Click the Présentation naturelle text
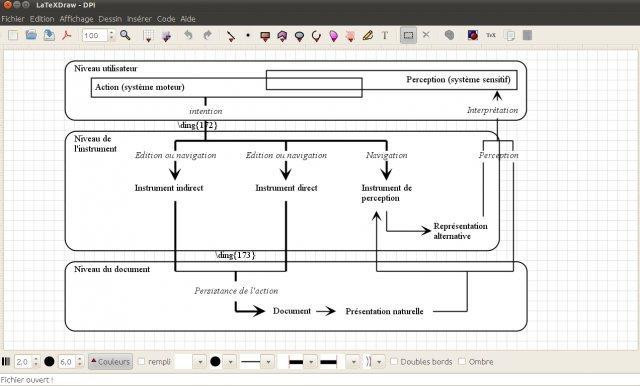The height and width of the screenshot is (386, 640). tap(384, 311)
